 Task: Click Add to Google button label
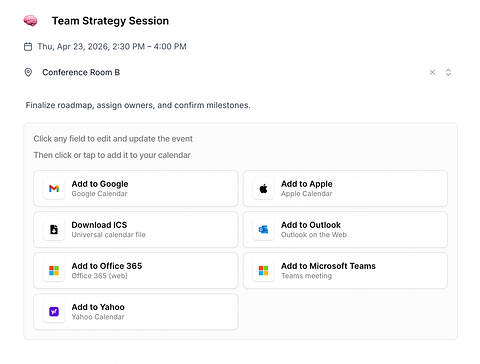[100, 184]
